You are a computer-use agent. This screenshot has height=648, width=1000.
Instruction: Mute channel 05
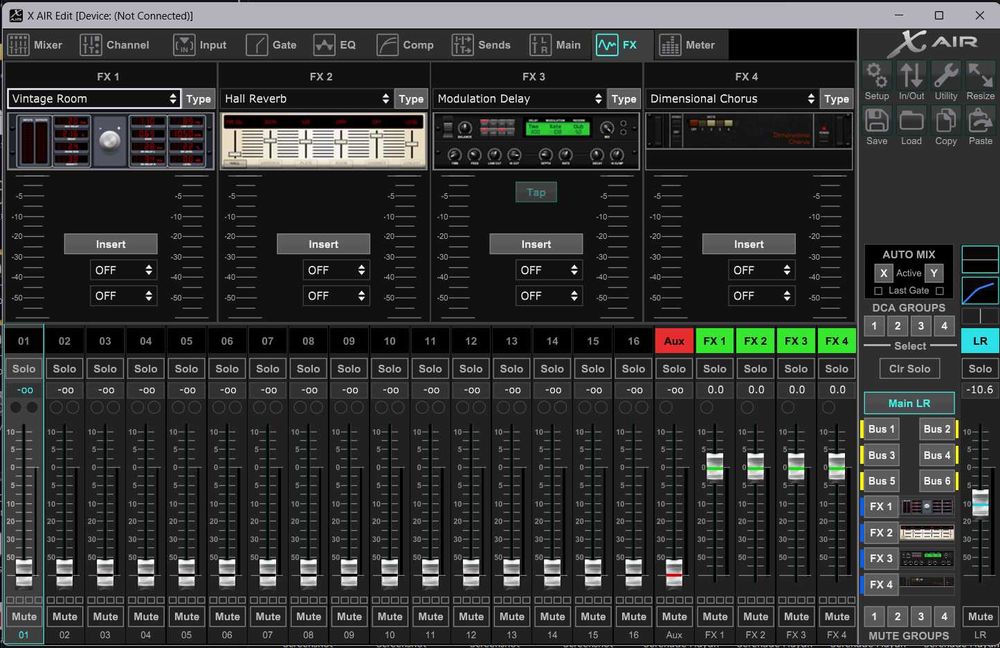click(187, 616)
